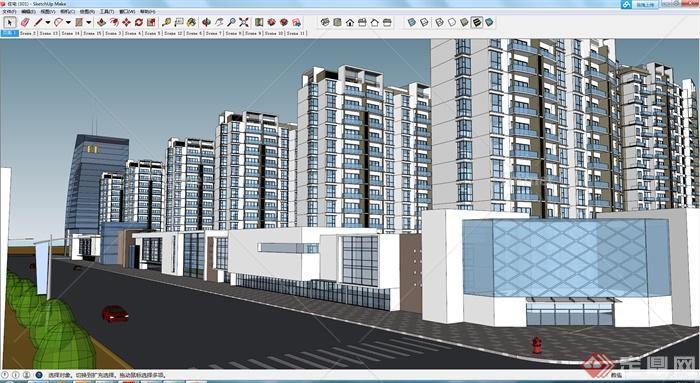Switch to the Scene 15 tab
This screenshot has width=700, height=383.
[92, 33]
